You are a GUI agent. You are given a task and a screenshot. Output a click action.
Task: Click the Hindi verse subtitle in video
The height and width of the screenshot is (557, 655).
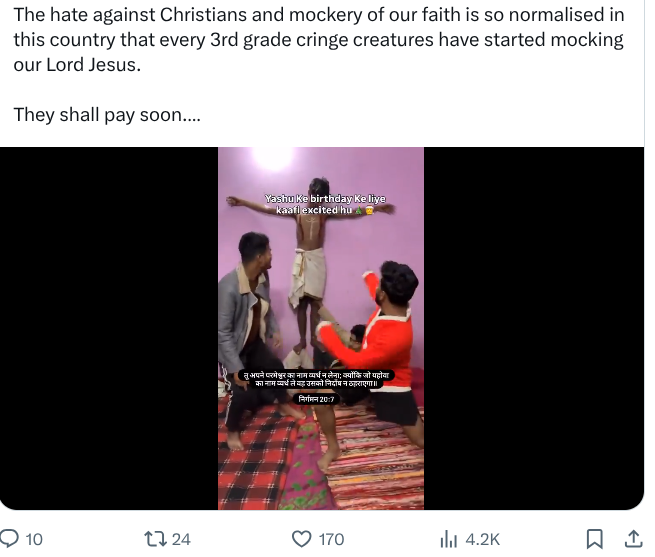[316, 379]
